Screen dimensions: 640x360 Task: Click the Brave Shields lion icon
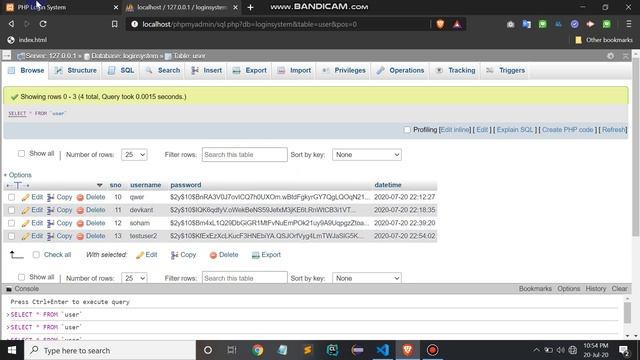[440, 24]
